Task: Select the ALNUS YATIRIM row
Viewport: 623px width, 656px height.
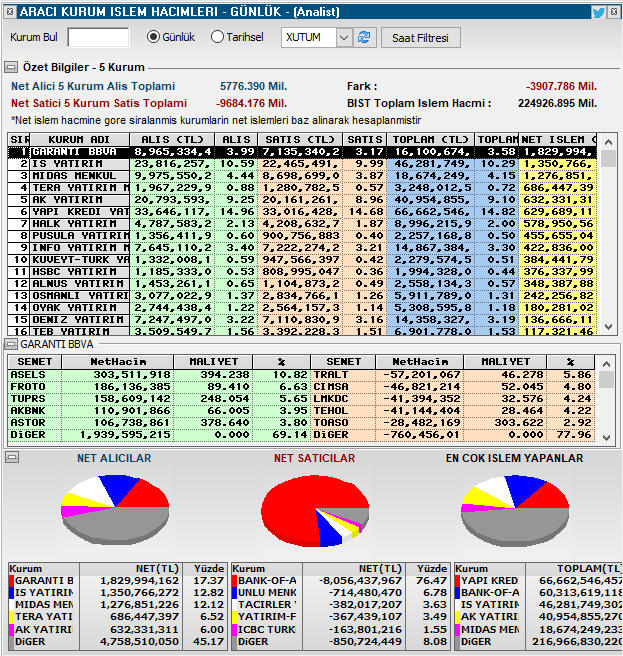Action: 302,284
